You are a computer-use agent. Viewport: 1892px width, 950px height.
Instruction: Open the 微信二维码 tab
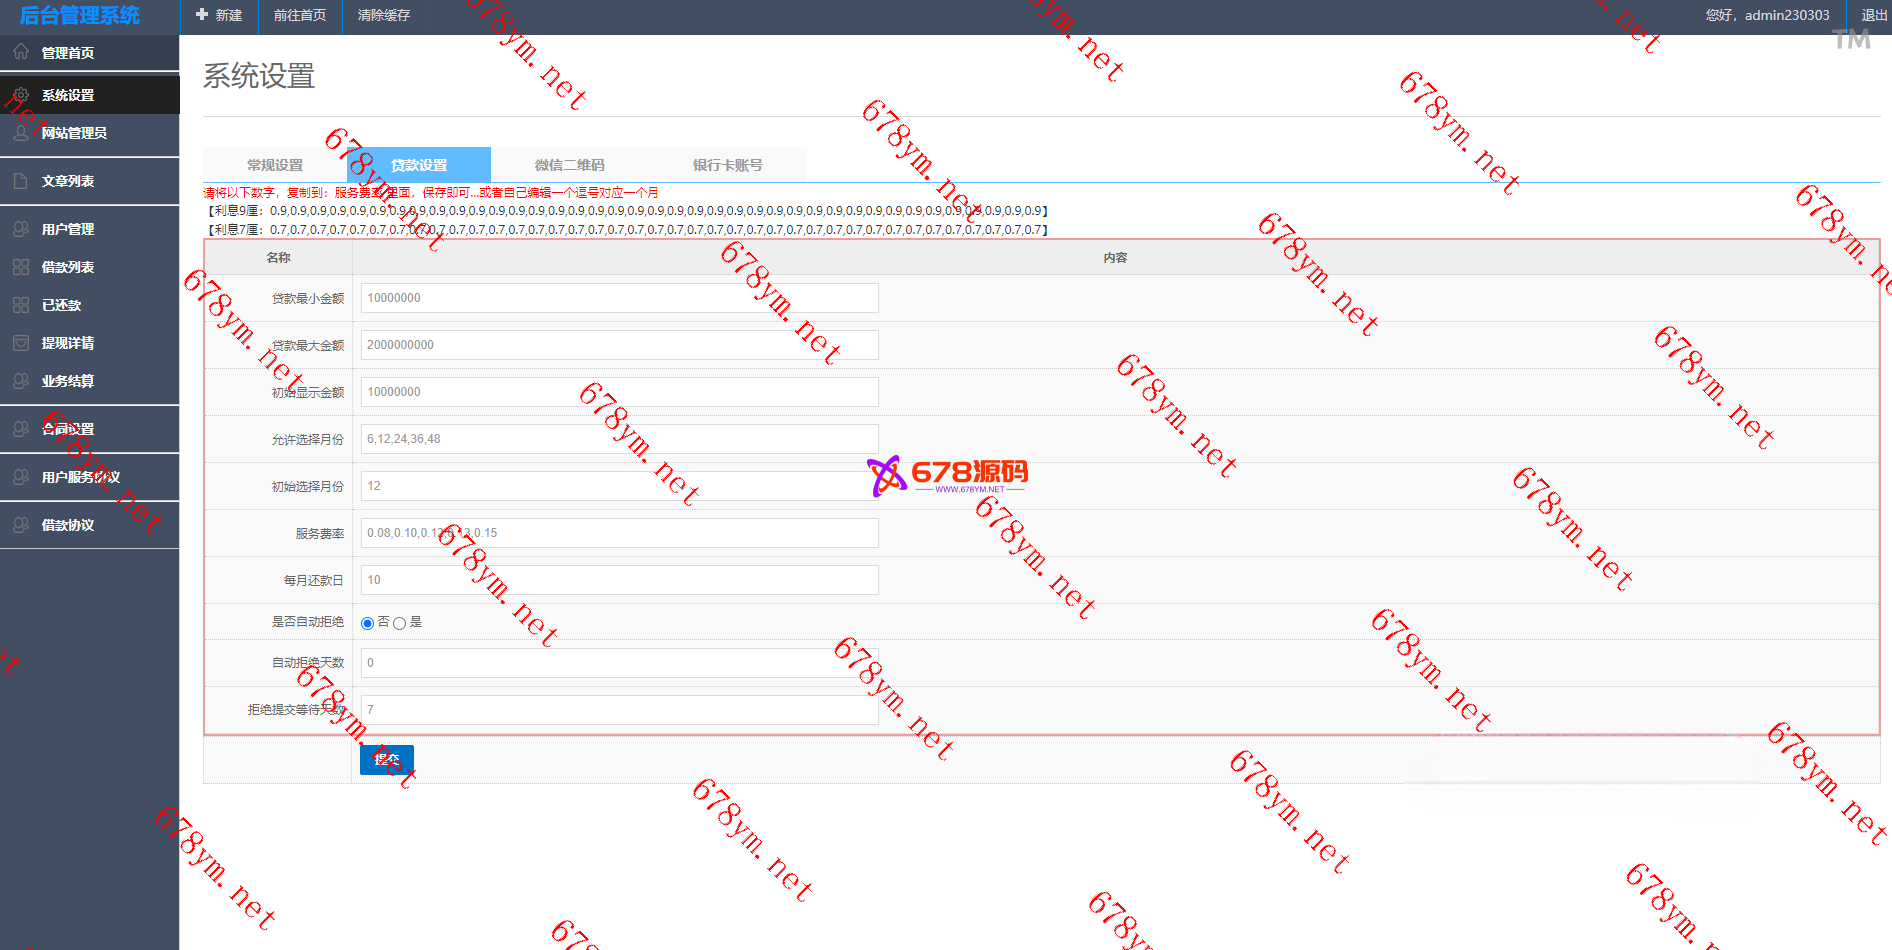(x=569, y=165)
